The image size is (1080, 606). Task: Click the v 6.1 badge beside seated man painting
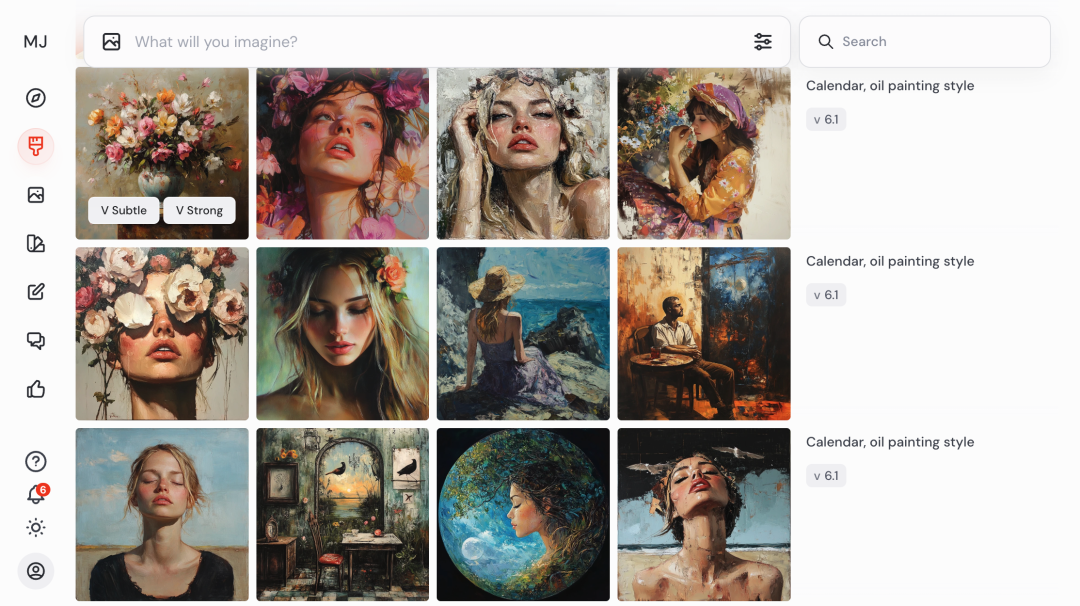click(826, 295)
